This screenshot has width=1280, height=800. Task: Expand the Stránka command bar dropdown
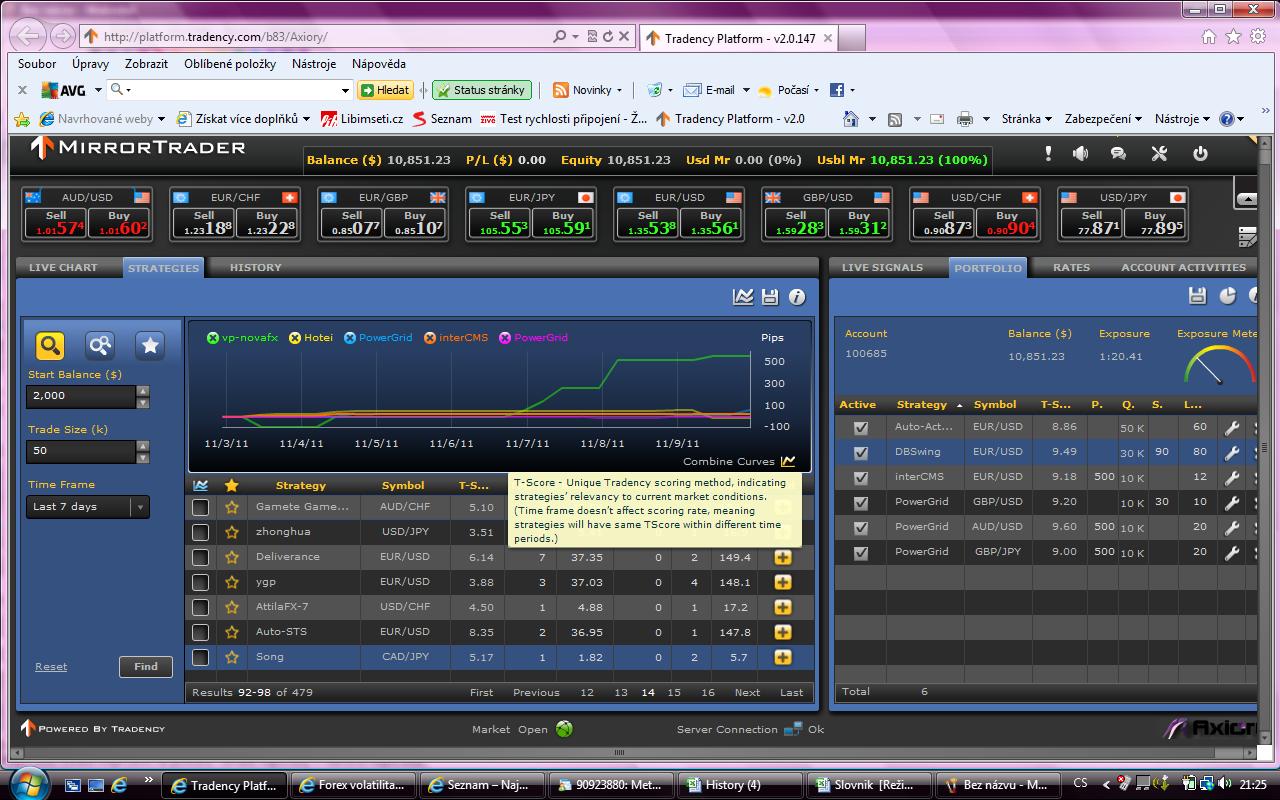[x=1048, y=119]
